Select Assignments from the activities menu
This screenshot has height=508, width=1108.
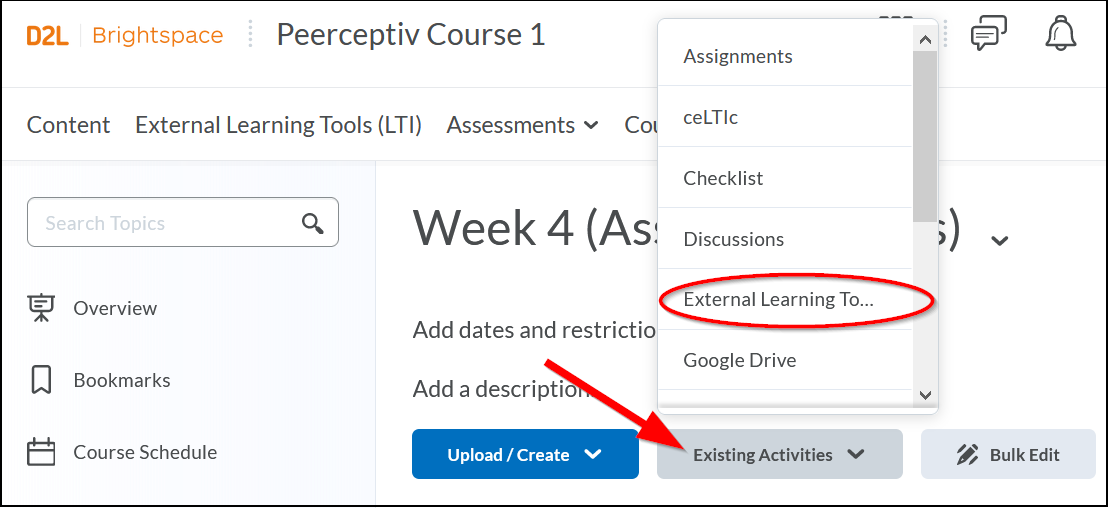pyautogui.click(x=738, y=56)
